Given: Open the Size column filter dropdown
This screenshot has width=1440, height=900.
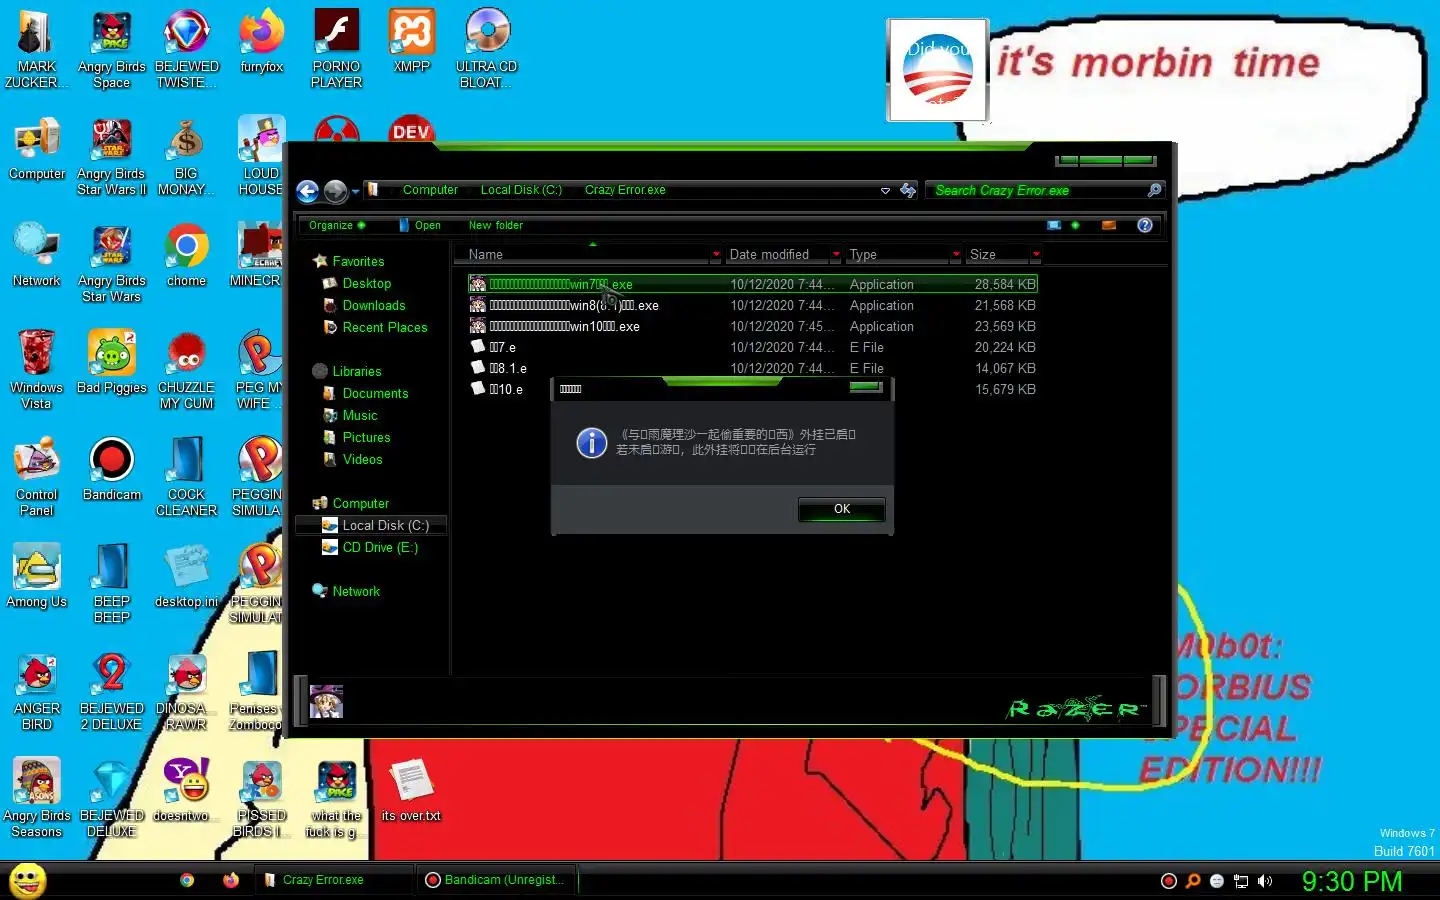Looking at the screenshot, I should click(x=1036, y=255).
